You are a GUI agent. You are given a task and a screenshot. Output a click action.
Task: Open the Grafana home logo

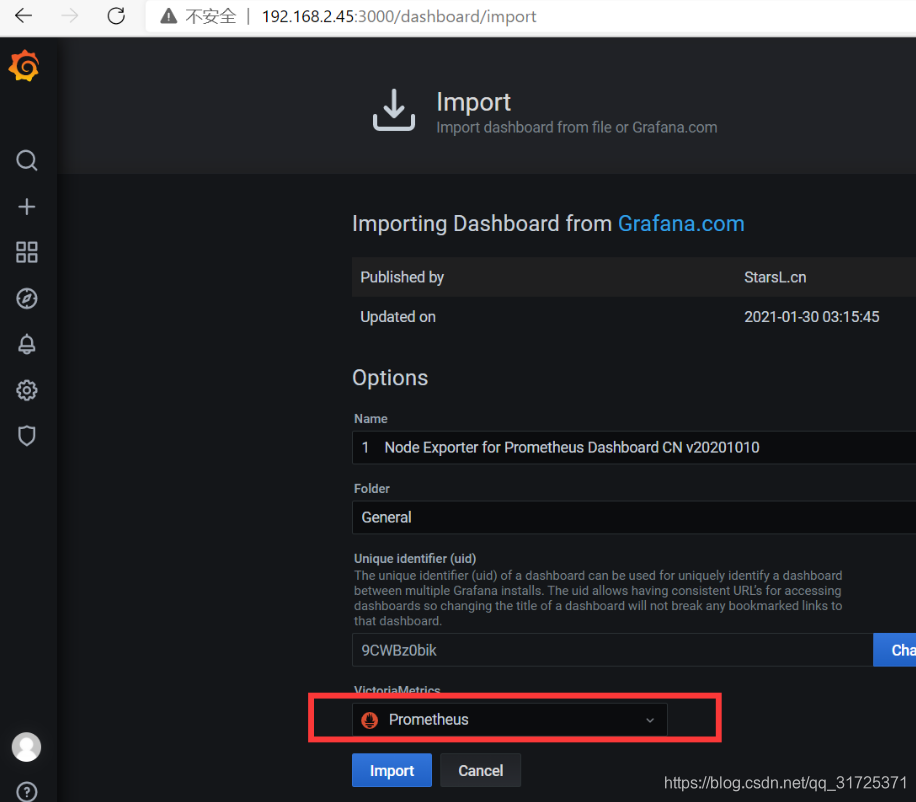[24, 65]
